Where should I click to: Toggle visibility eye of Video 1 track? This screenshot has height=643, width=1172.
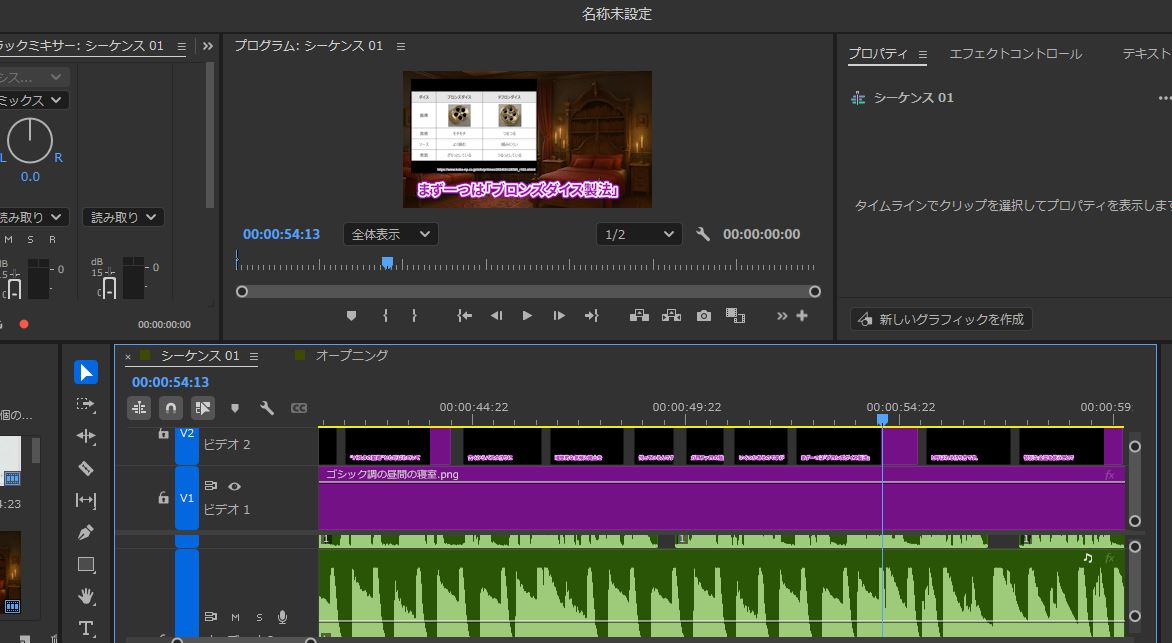click(234, 486)
